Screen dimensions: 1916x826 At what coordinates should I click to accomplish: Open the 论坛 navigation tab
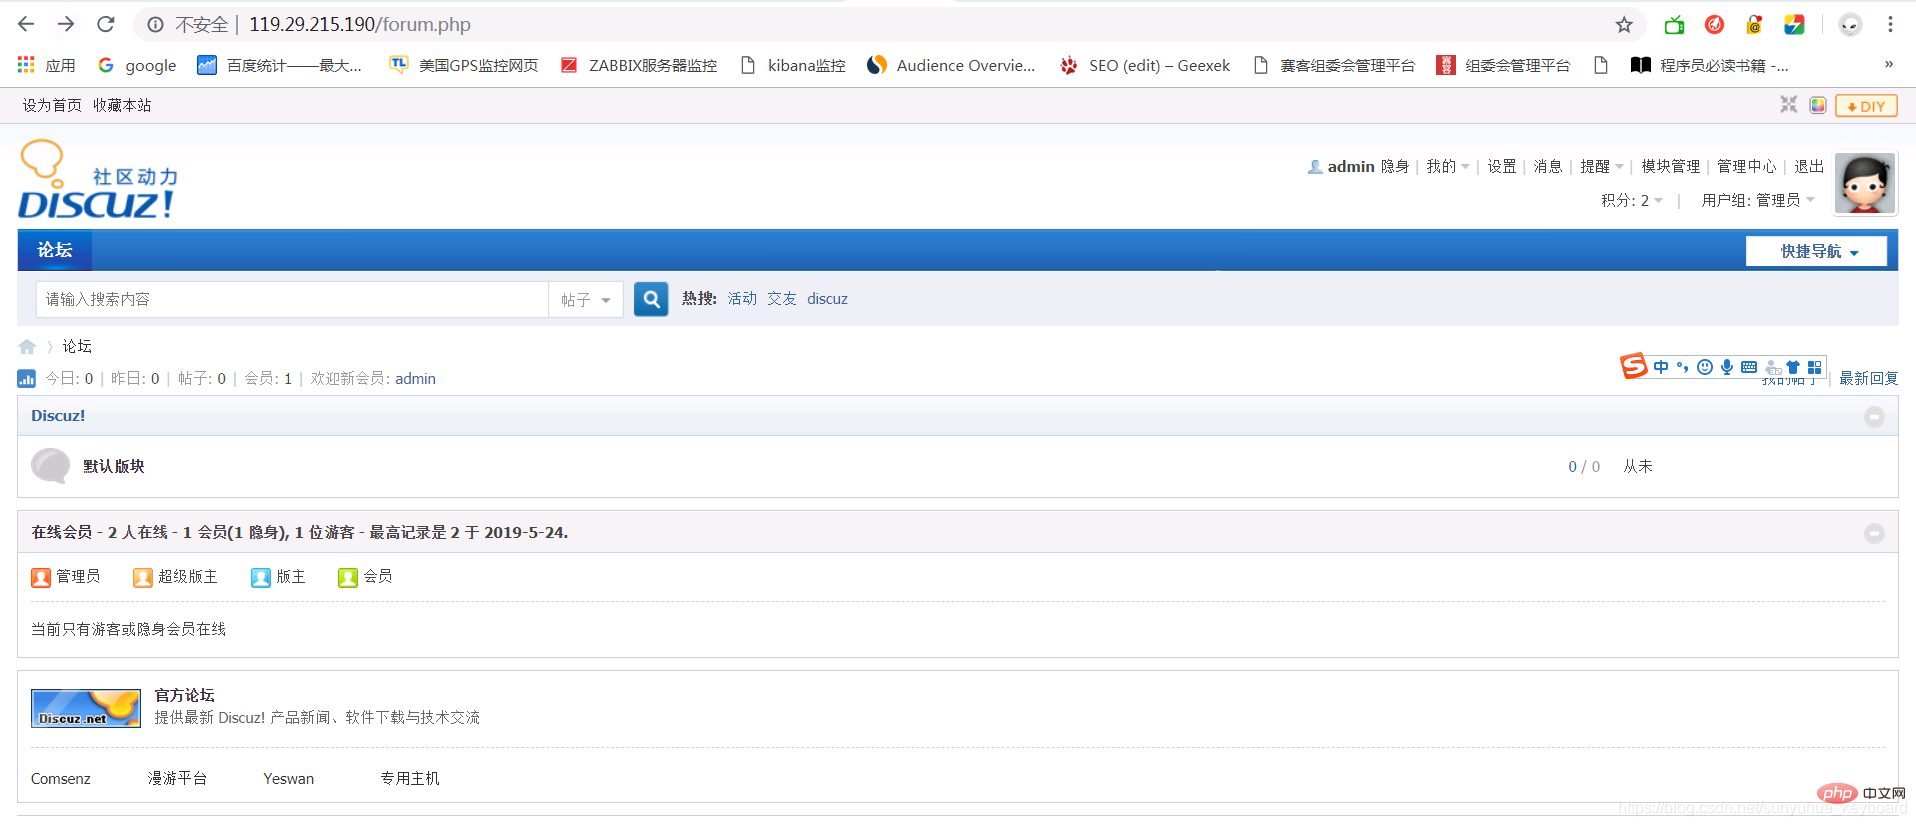[x=55, y=250]
